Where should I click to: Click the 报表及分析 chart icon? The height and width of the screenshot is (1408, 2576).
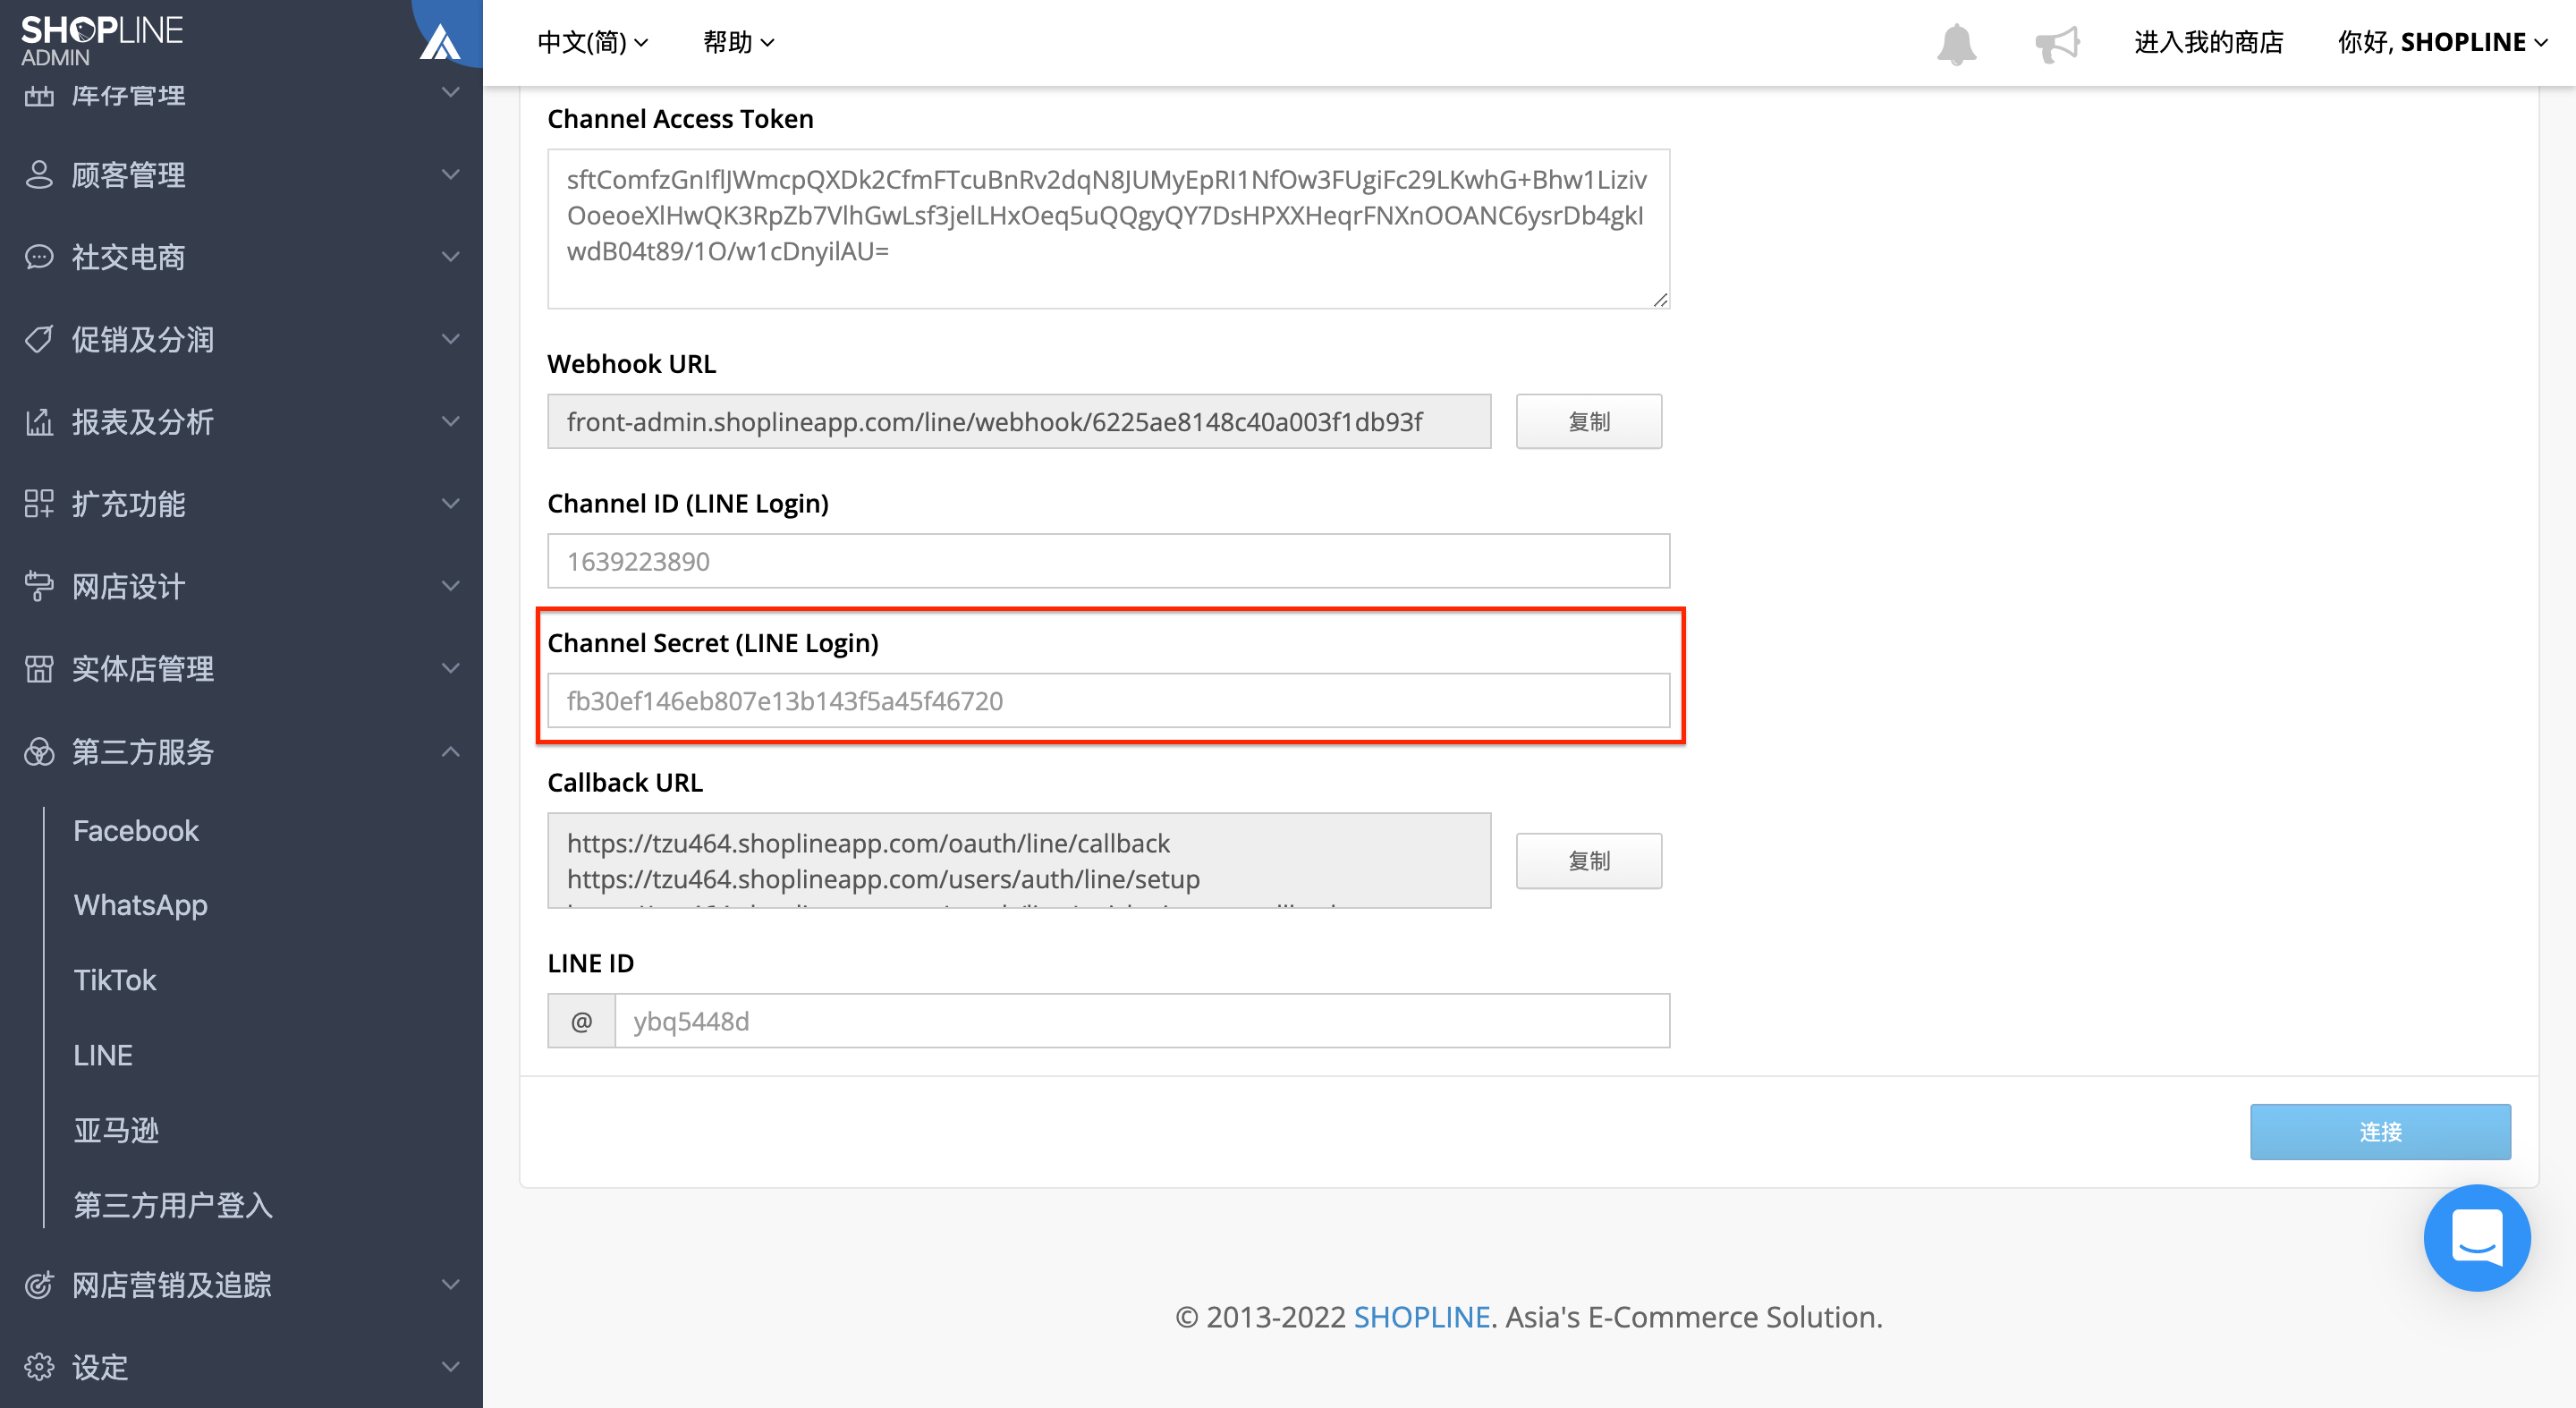pos(39,422)
